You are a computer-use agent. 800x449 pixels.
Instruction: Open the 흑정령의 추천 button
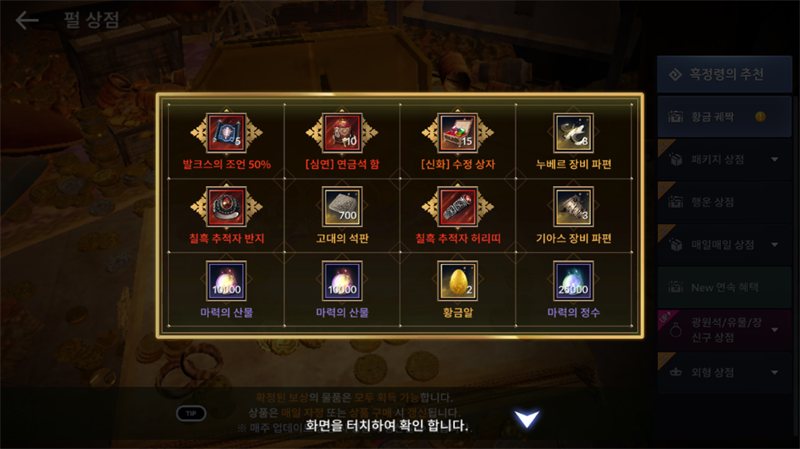(x=724, y=74)
